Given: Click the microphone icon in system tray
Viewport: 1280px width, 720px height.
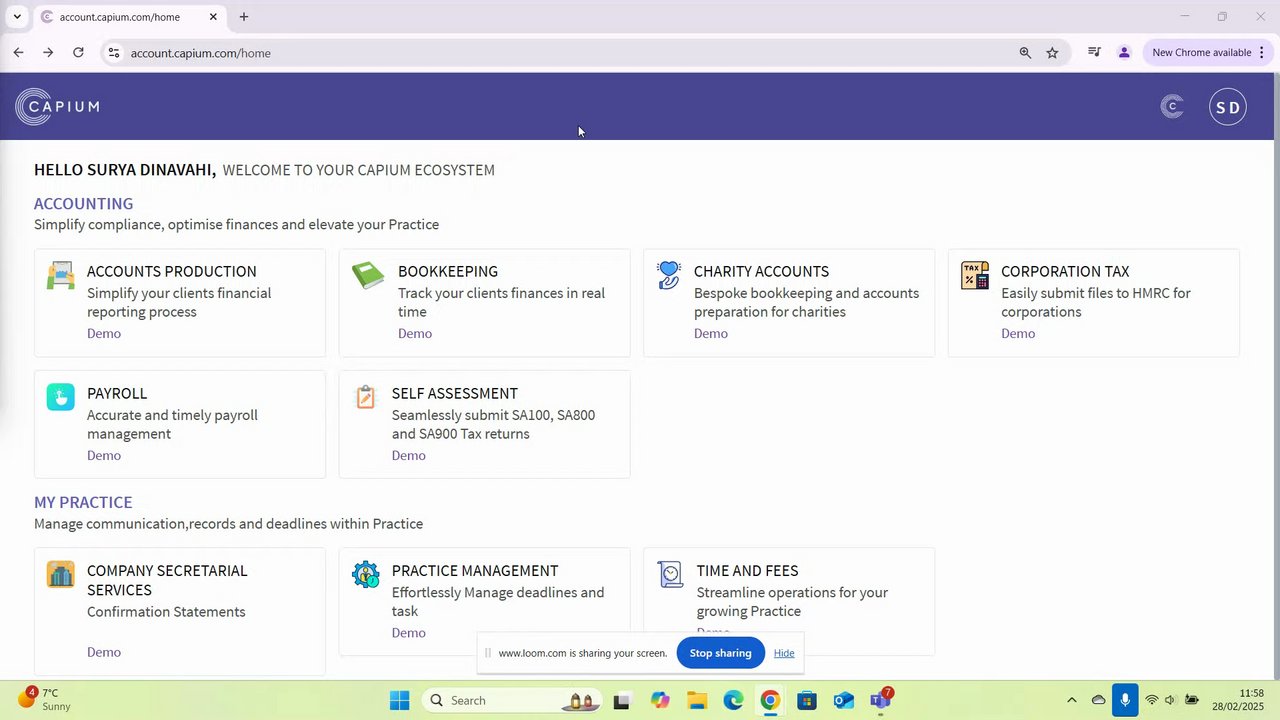Looking at the screenshot, I should (1125, 700).
